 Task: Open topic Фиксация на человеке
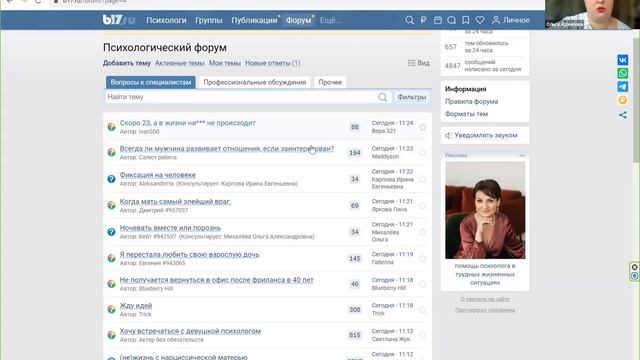tap(158, 175)
